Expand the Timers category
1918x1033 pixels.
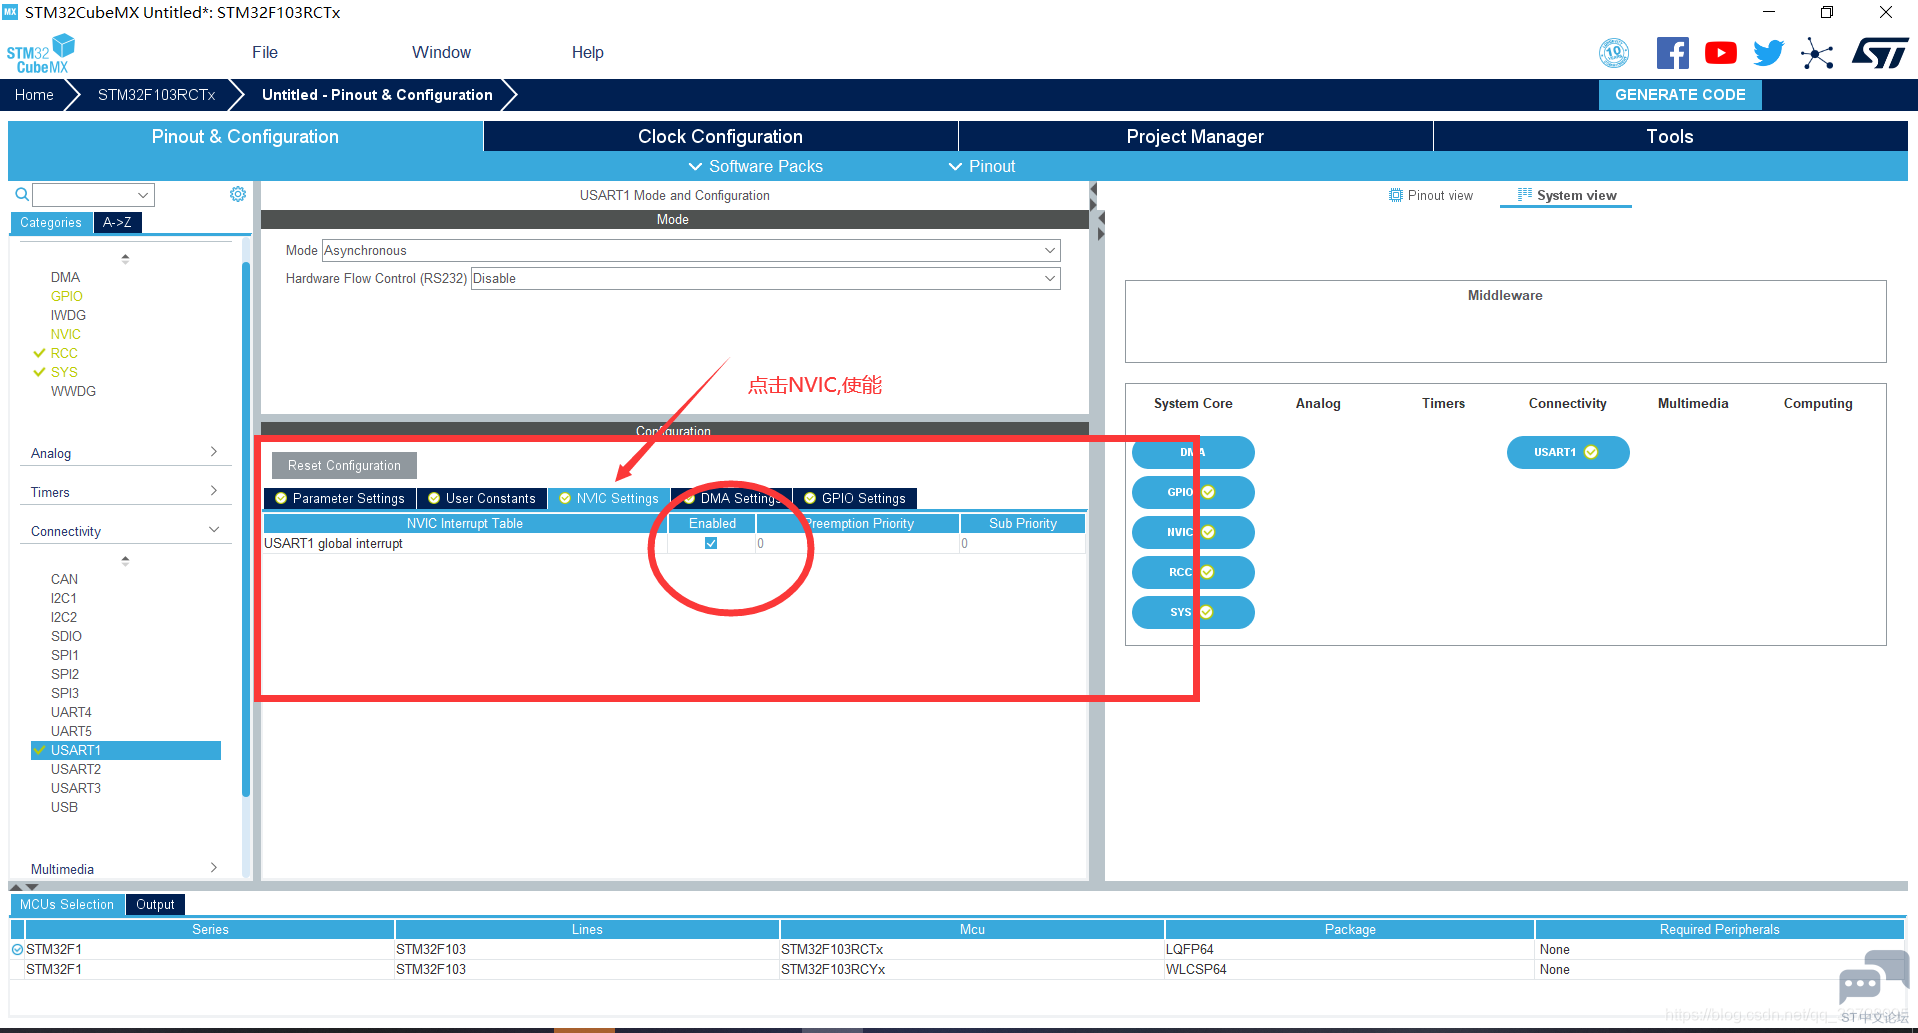(125, 492)
